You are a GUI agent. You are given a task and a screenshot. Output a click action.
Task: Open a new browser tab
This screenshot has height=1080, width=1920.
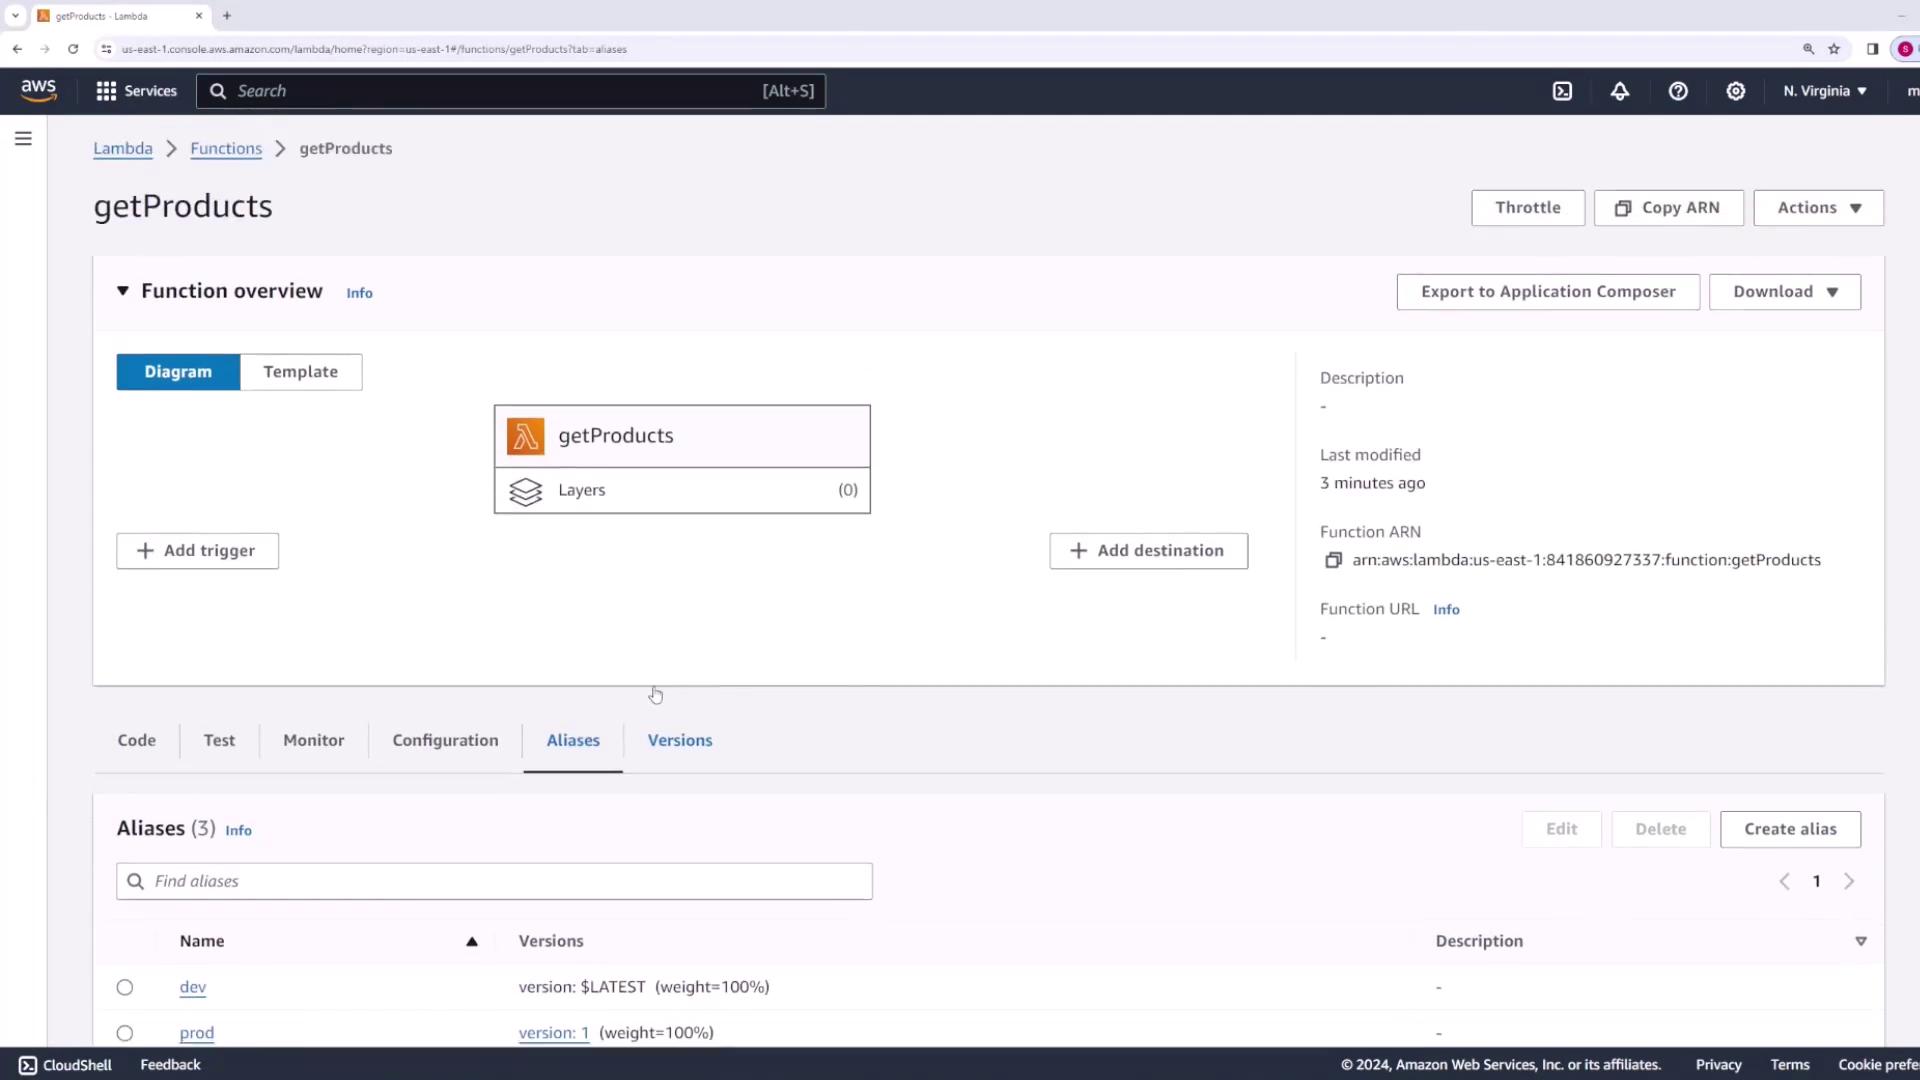click(x=227, y=16)
